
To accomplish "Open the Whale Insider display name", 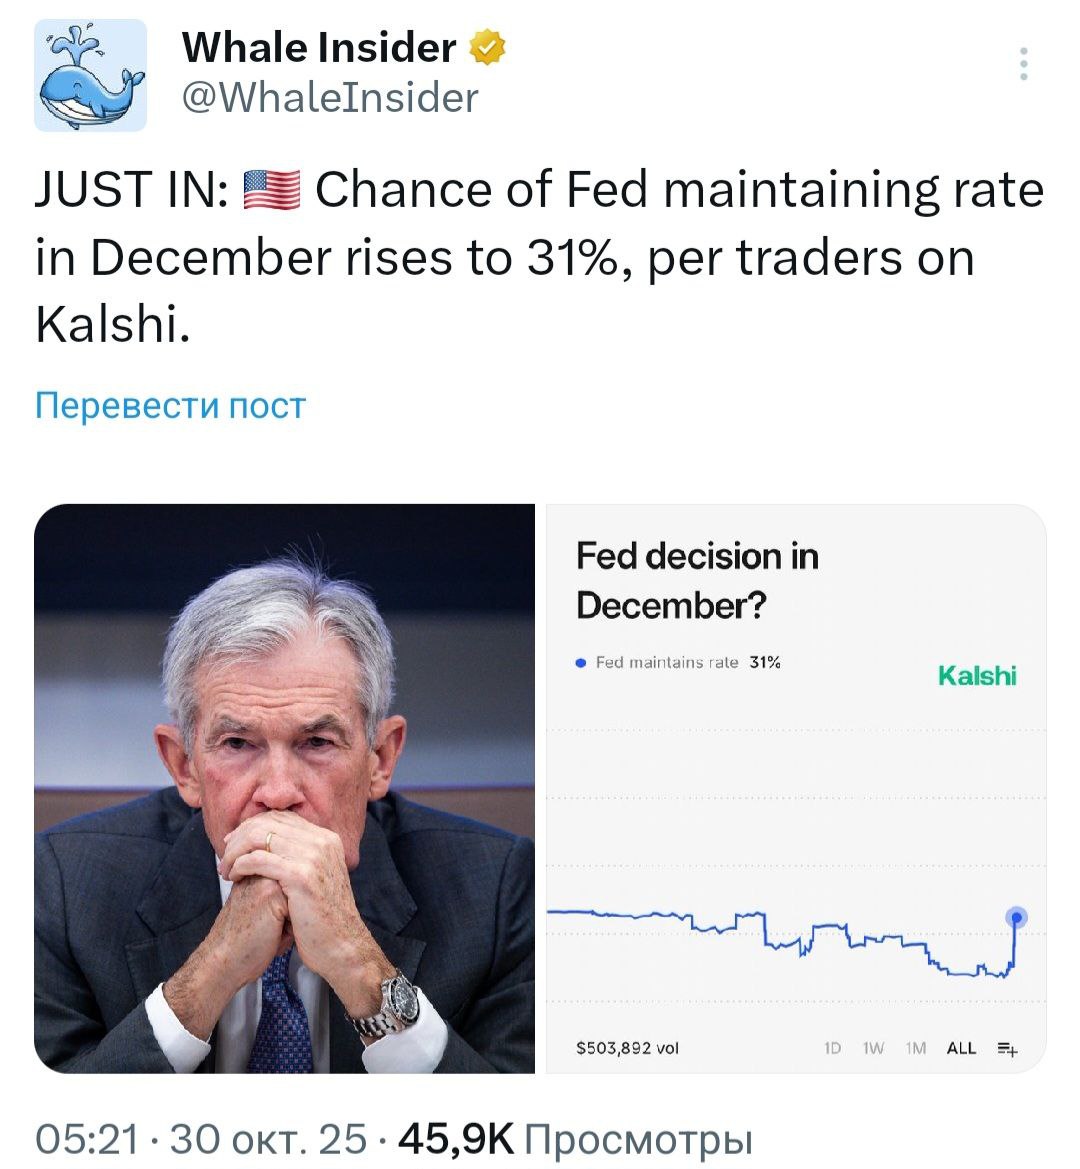I will (318, 47).
